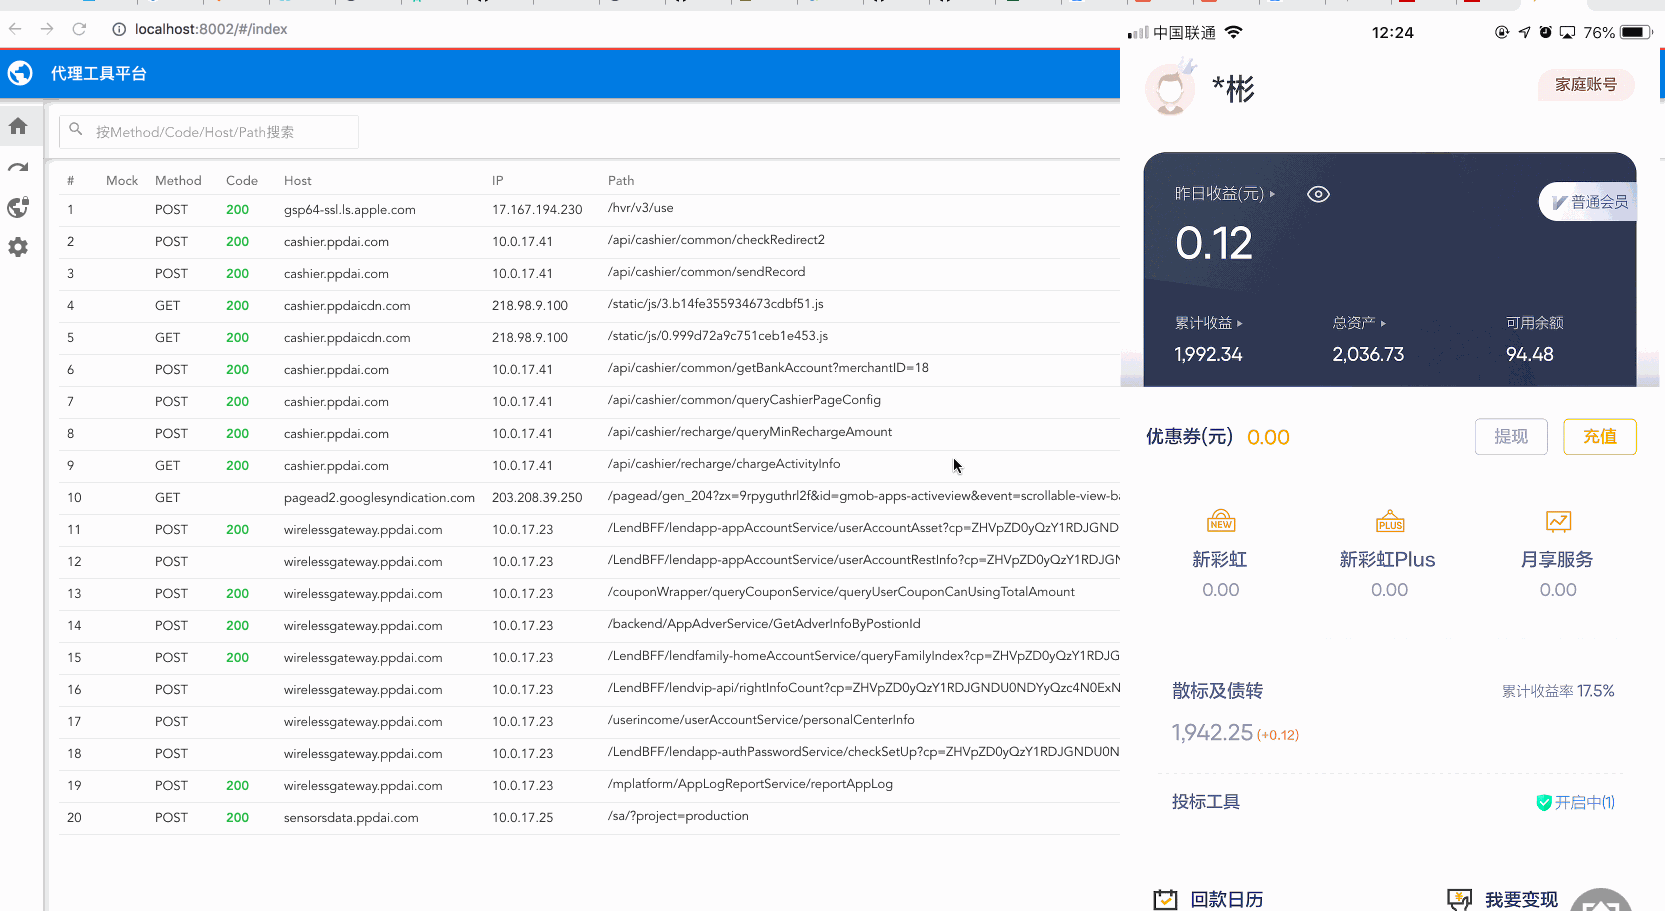The image size is (1665, 911).
Task: Tap the phone battery icon
Action: (1636, 32)
